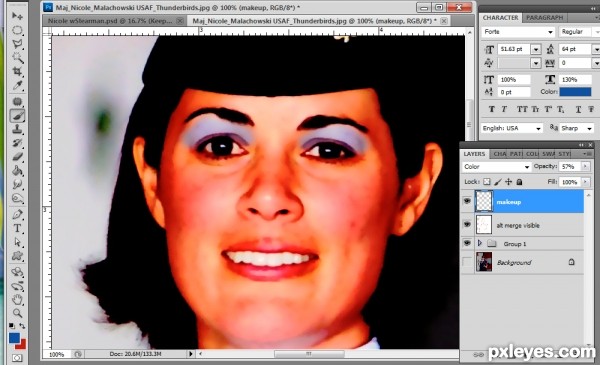Open the Forte font family dropdown

(x=518, y=32)
